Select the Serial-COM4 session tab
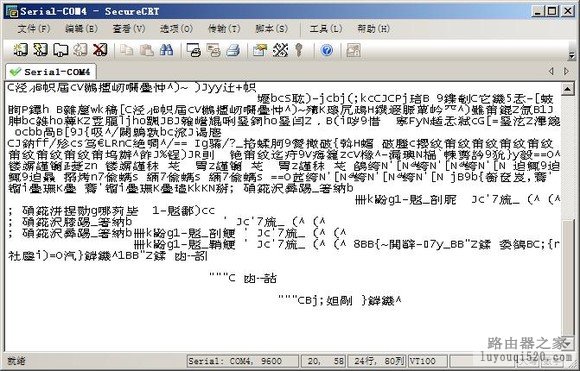 51,71
